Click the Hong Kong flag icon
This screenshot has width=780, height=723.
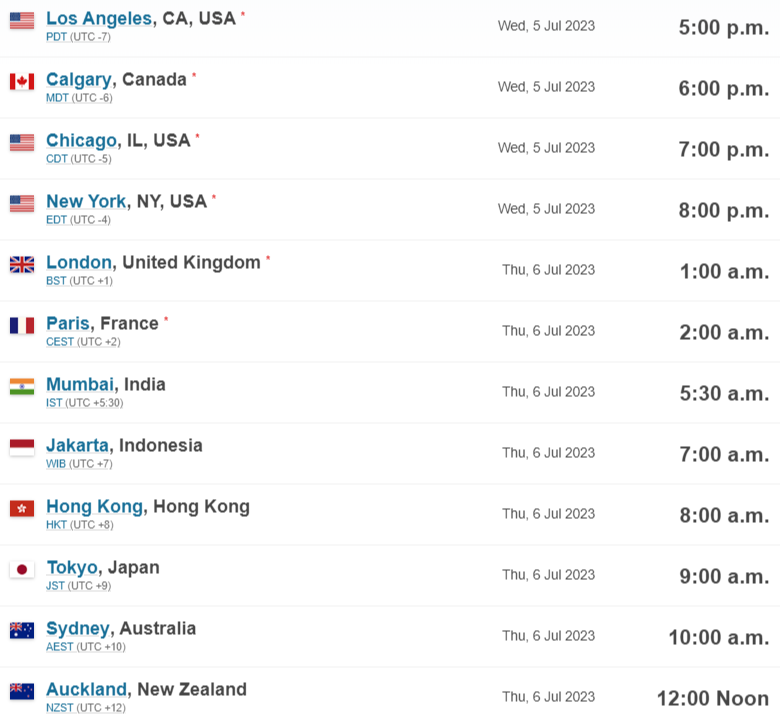click(22, 509)
